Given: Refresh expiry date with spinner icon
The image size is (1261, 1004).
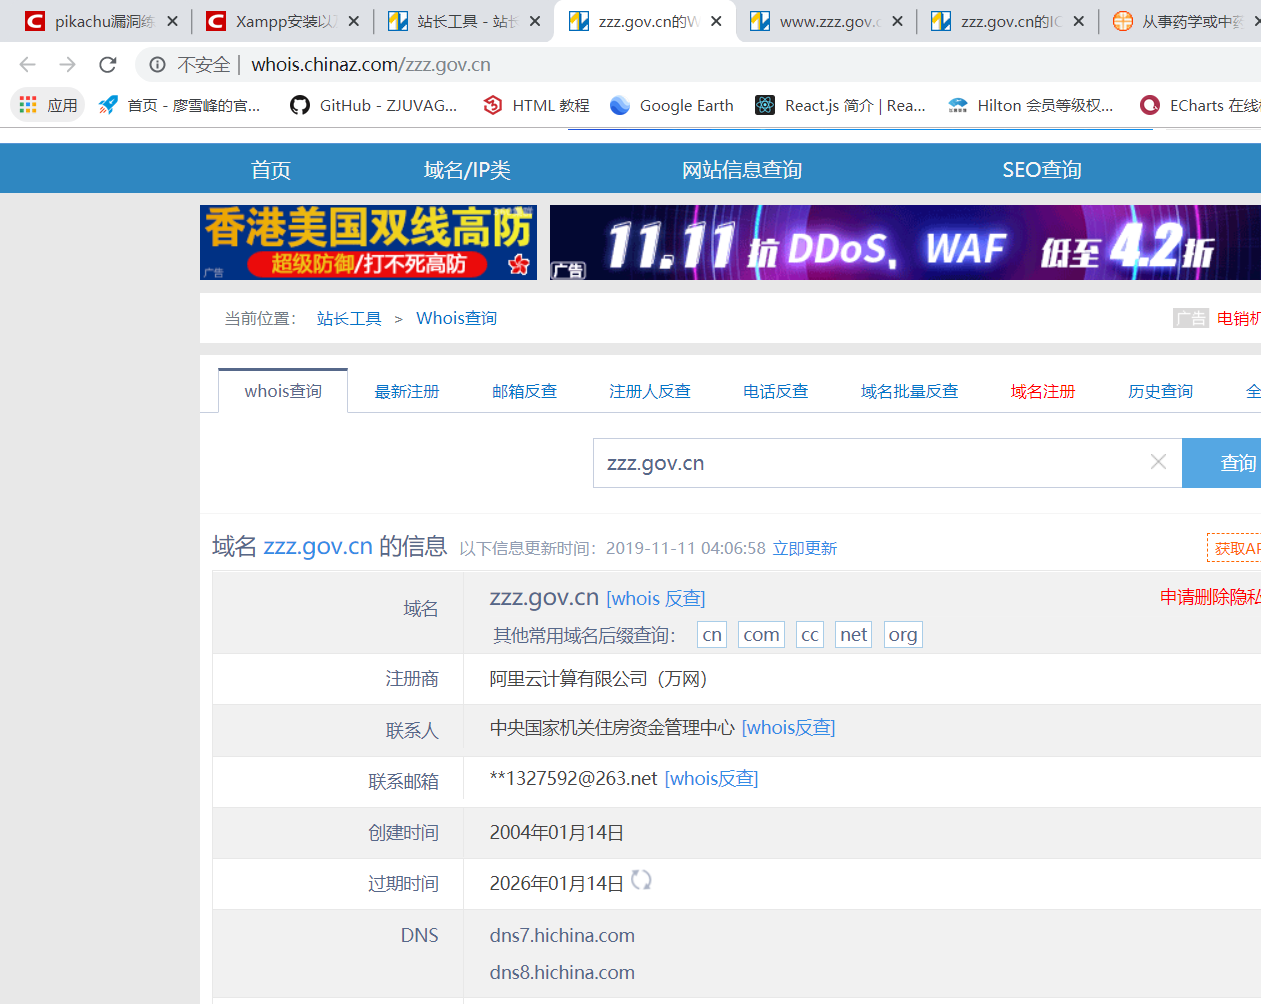Looking at the screenshot, I should pyautogui.click(x=641, y=880).
